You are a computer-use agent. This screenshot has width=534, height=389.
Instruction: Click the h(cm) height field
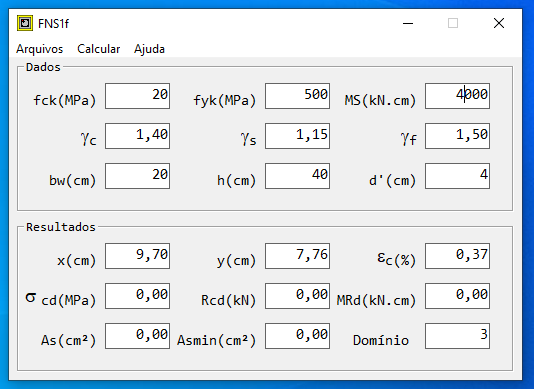pyautogui.click(x=298, y=176)
